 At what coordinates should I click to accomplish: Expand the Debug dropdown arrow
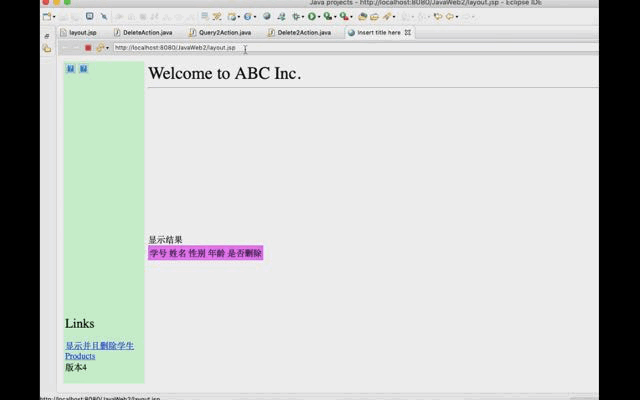(x=302, y=17)
